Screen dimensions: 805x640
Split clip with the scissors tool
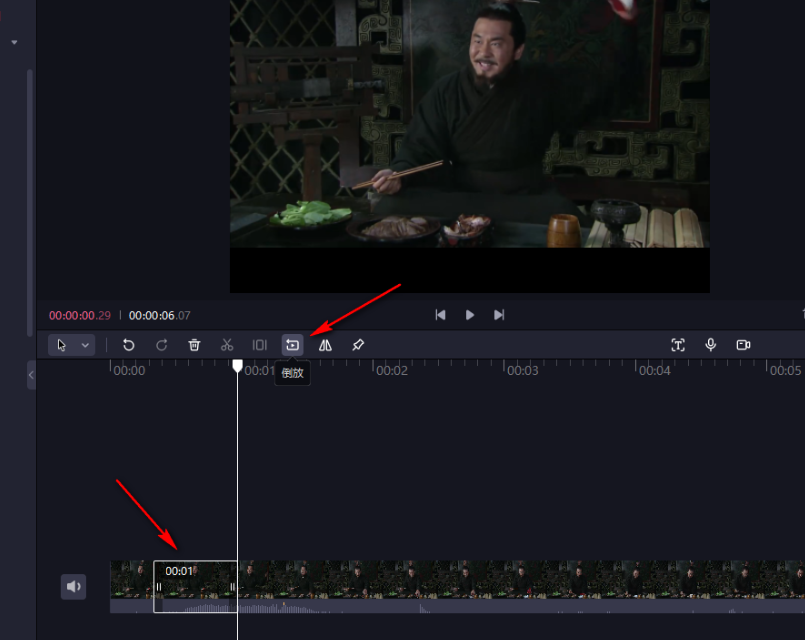click(x=227, y=345)
